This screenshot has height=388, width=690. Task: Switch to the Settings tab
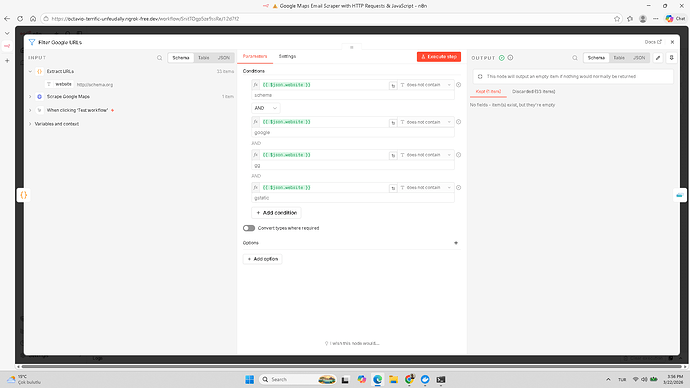[x=287, y=56]
